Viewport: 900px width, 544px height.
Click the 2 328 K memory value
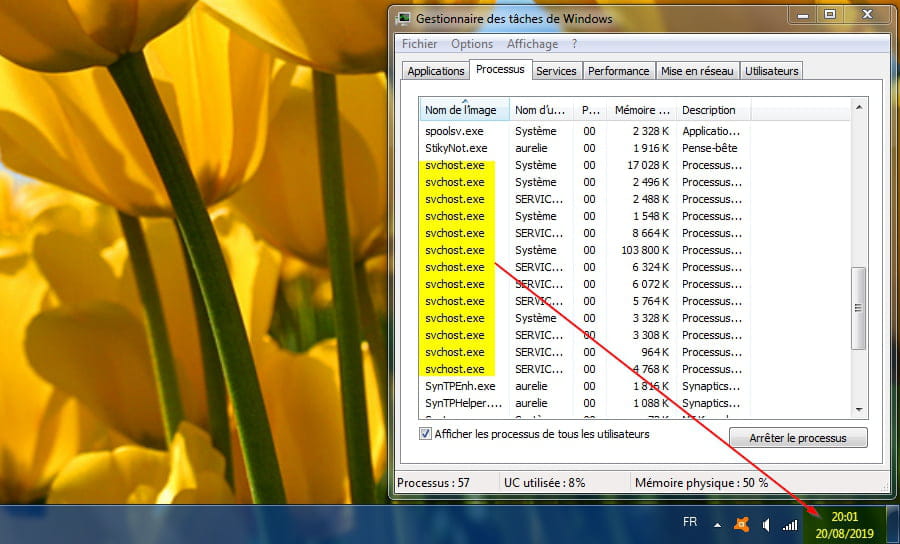[x=651, y=131]
